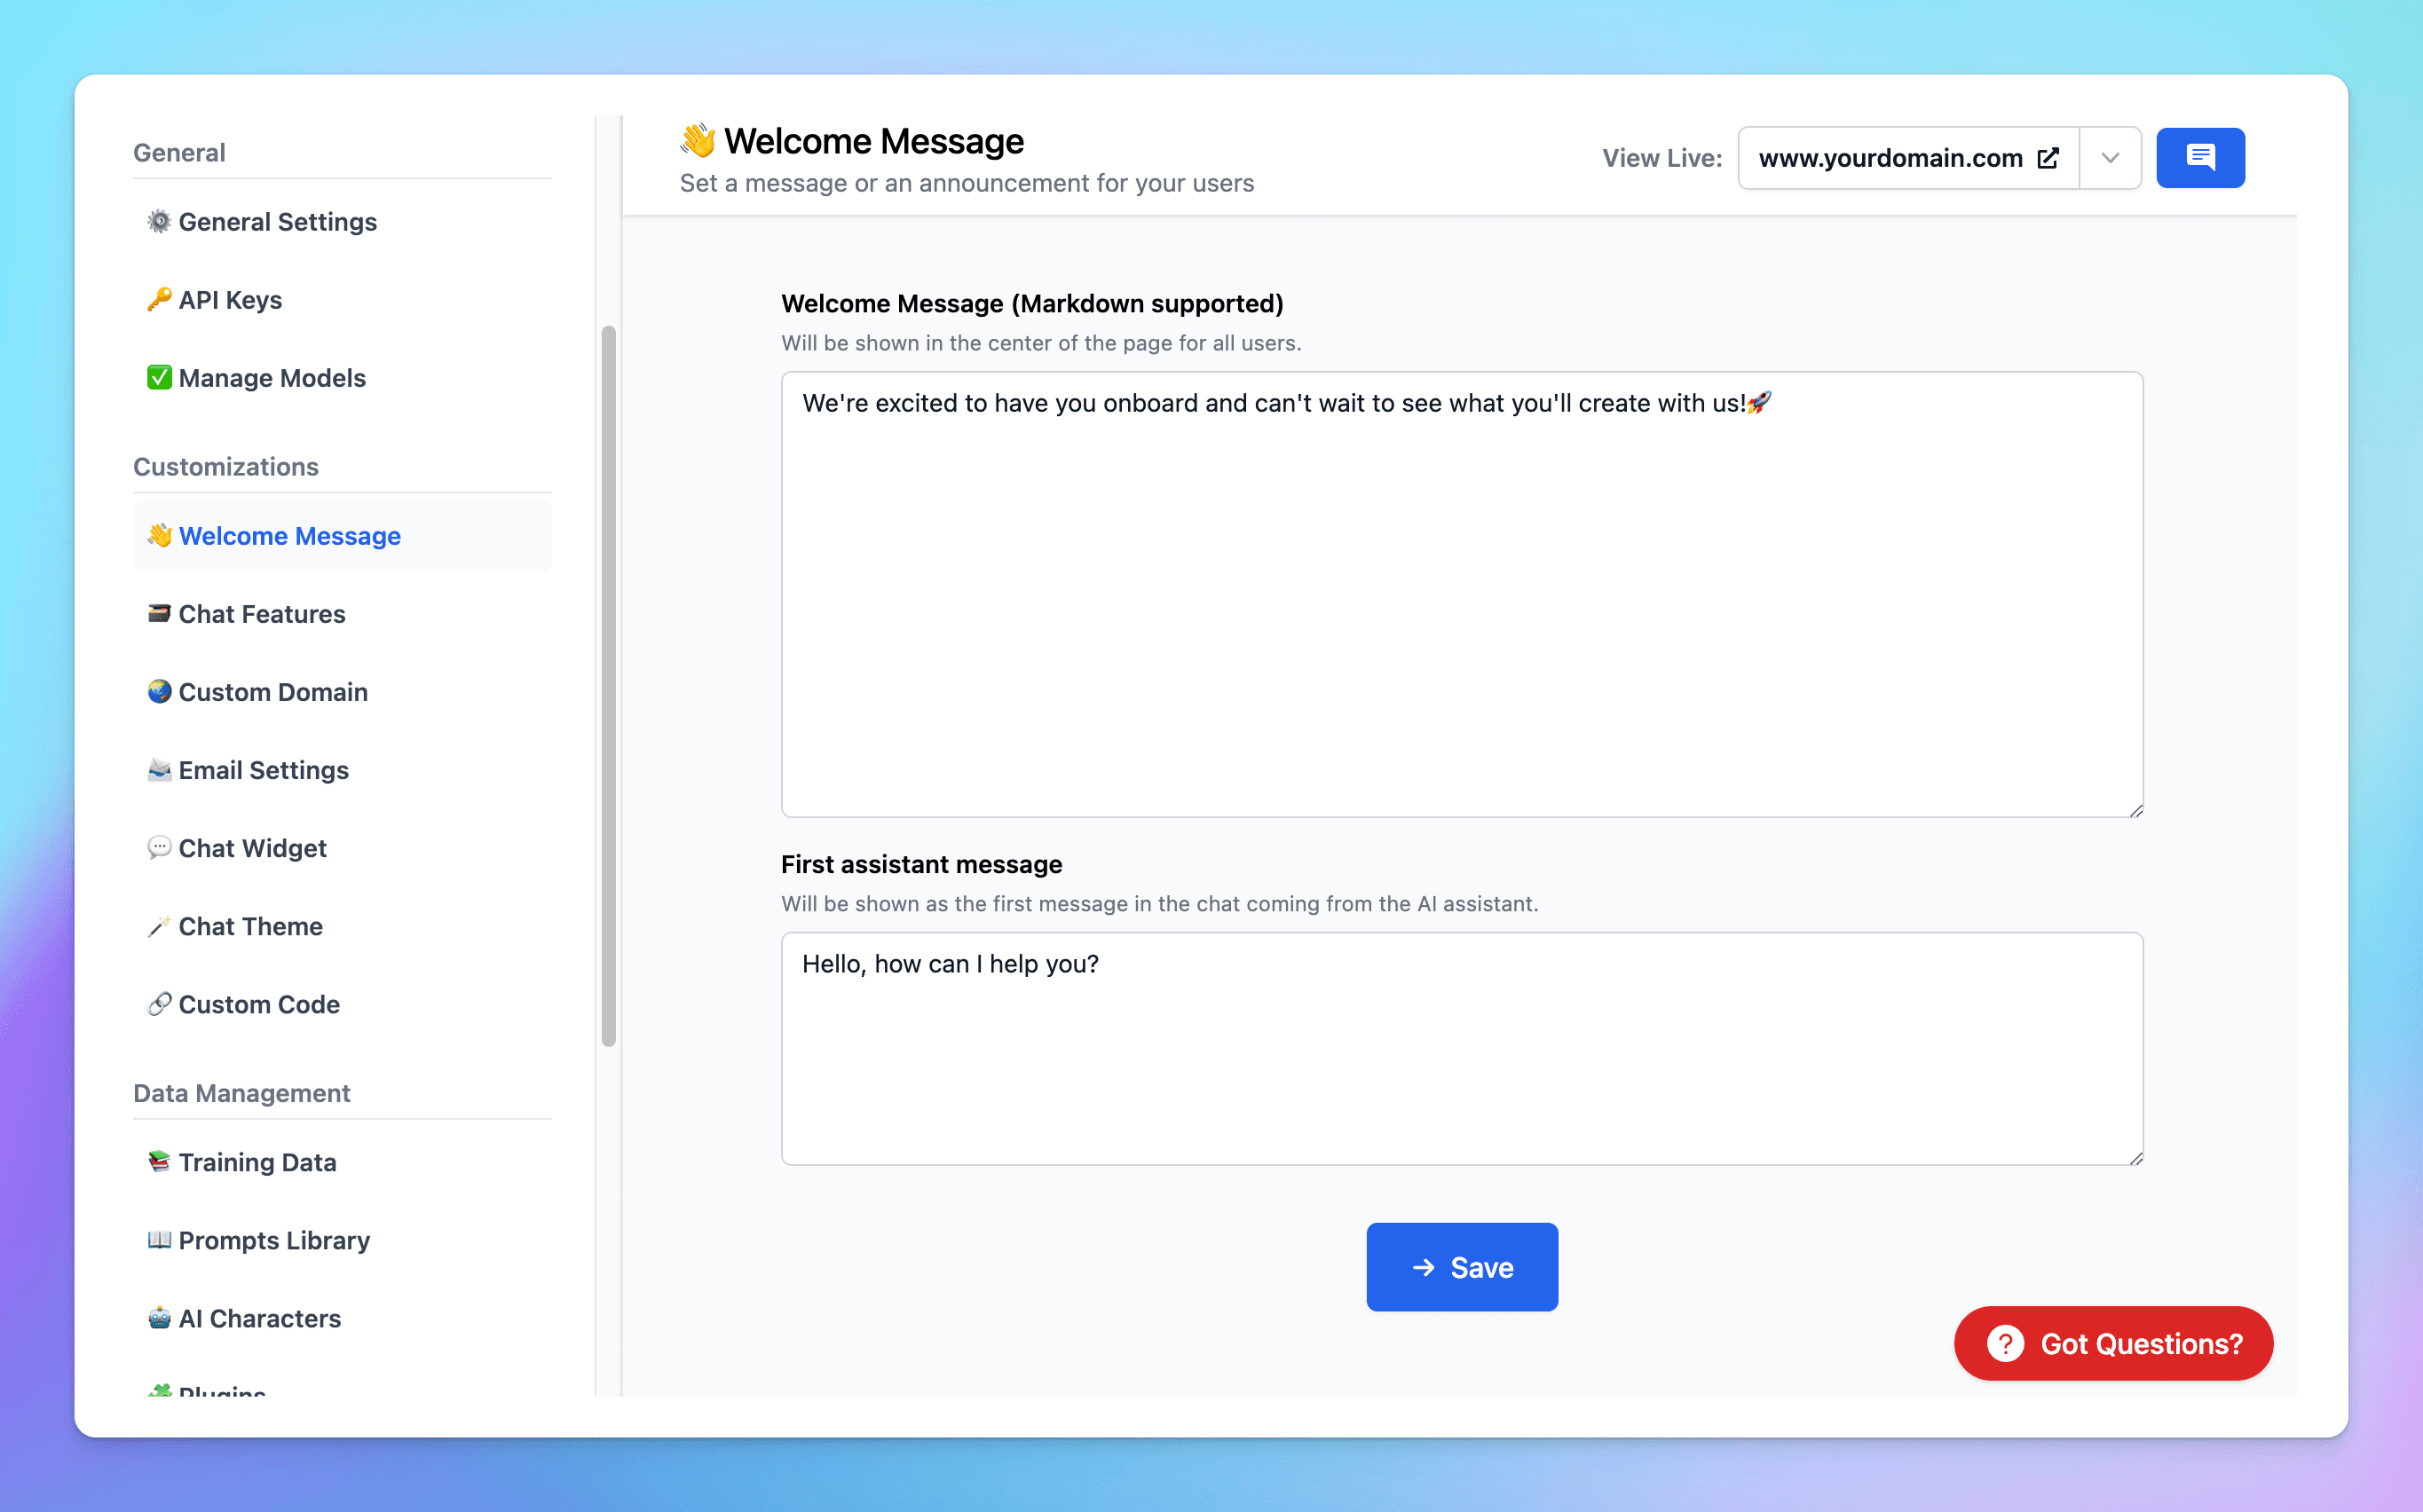Click the sidebar vertical scrollbar

(x=608, y=686)
